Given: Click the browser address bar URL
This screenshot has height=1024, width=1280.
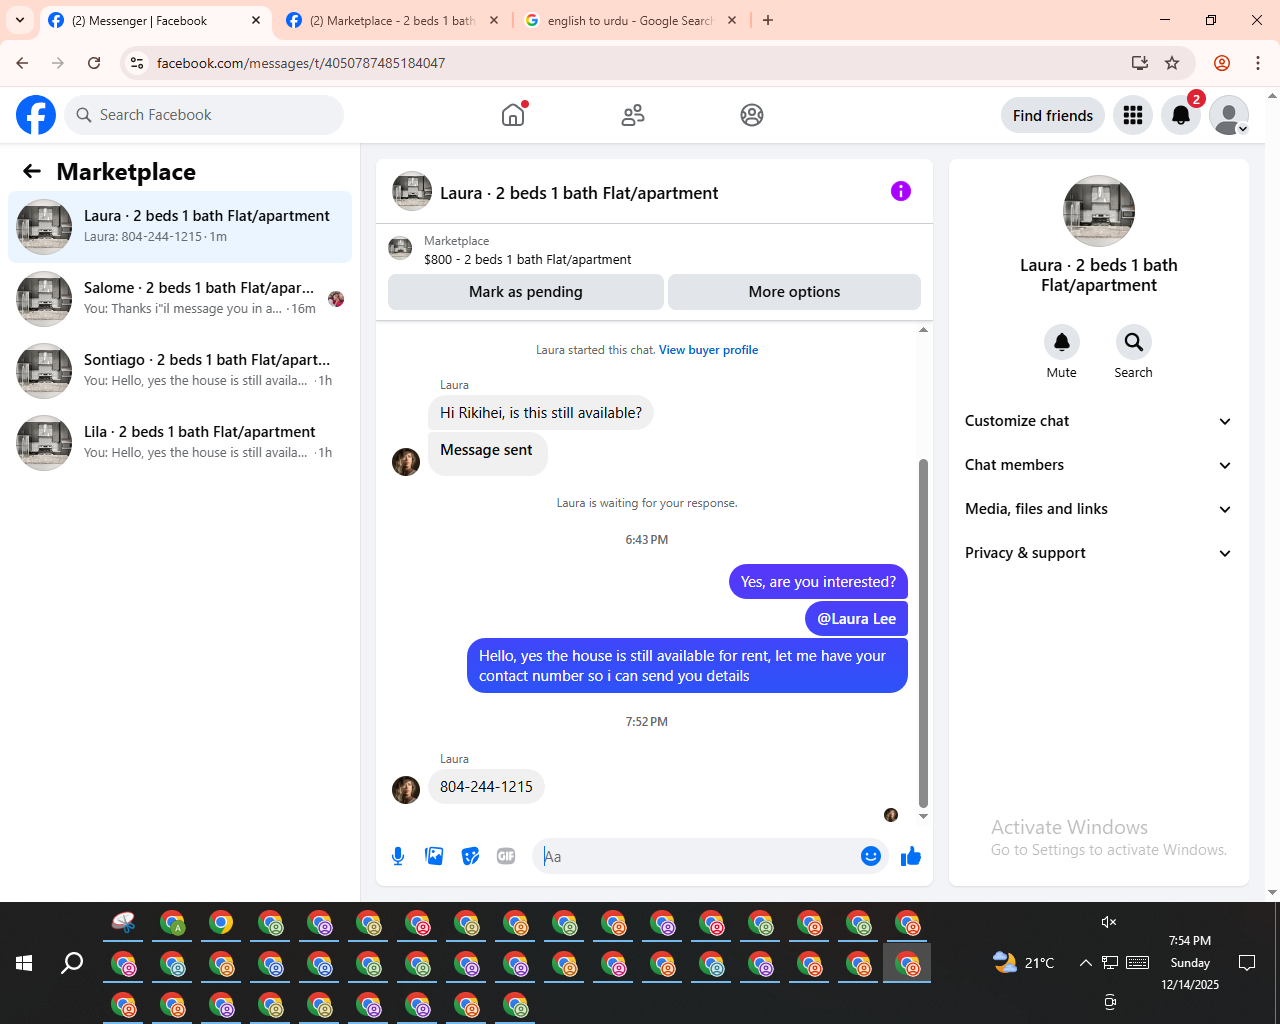Looking at the screenshot, I should coord(301,63).
